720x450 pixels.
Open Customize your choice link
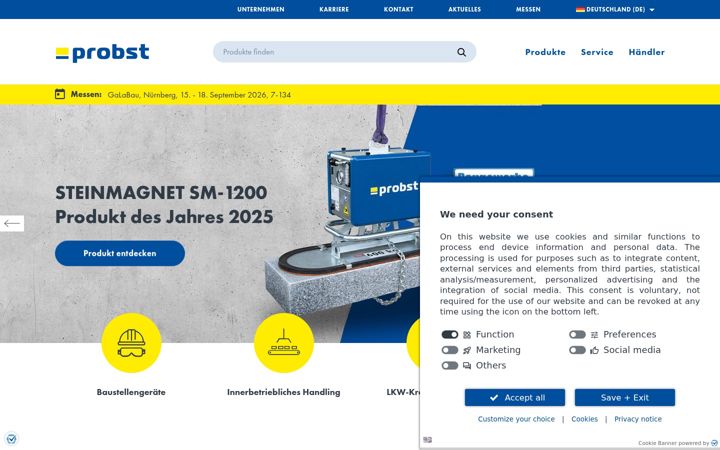(516, 419)
